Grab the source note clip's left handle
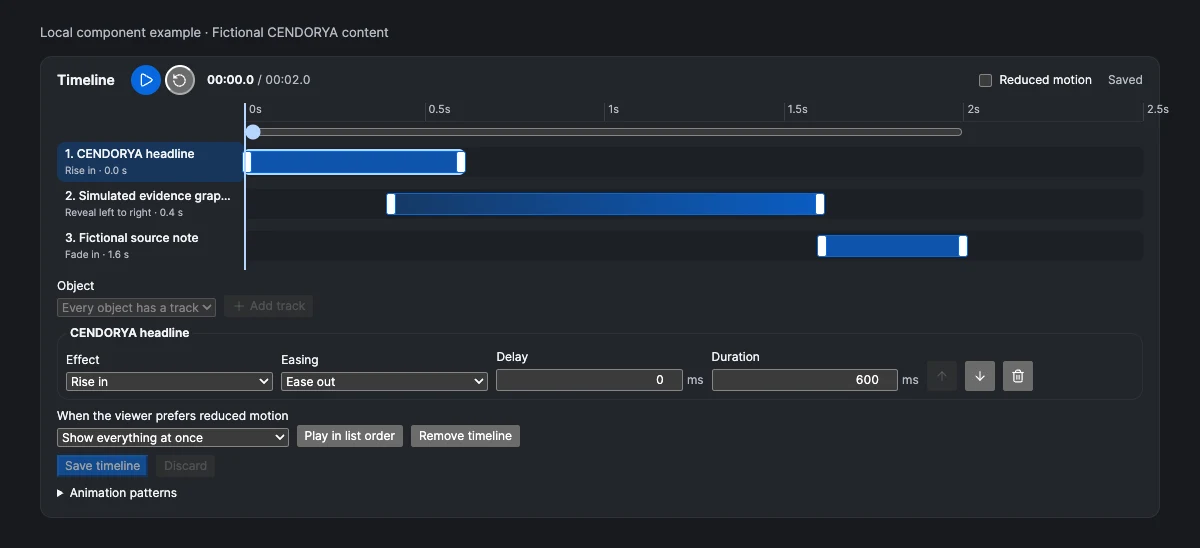This screenshot has width=1200, height=548. click(x=822, y=246)
